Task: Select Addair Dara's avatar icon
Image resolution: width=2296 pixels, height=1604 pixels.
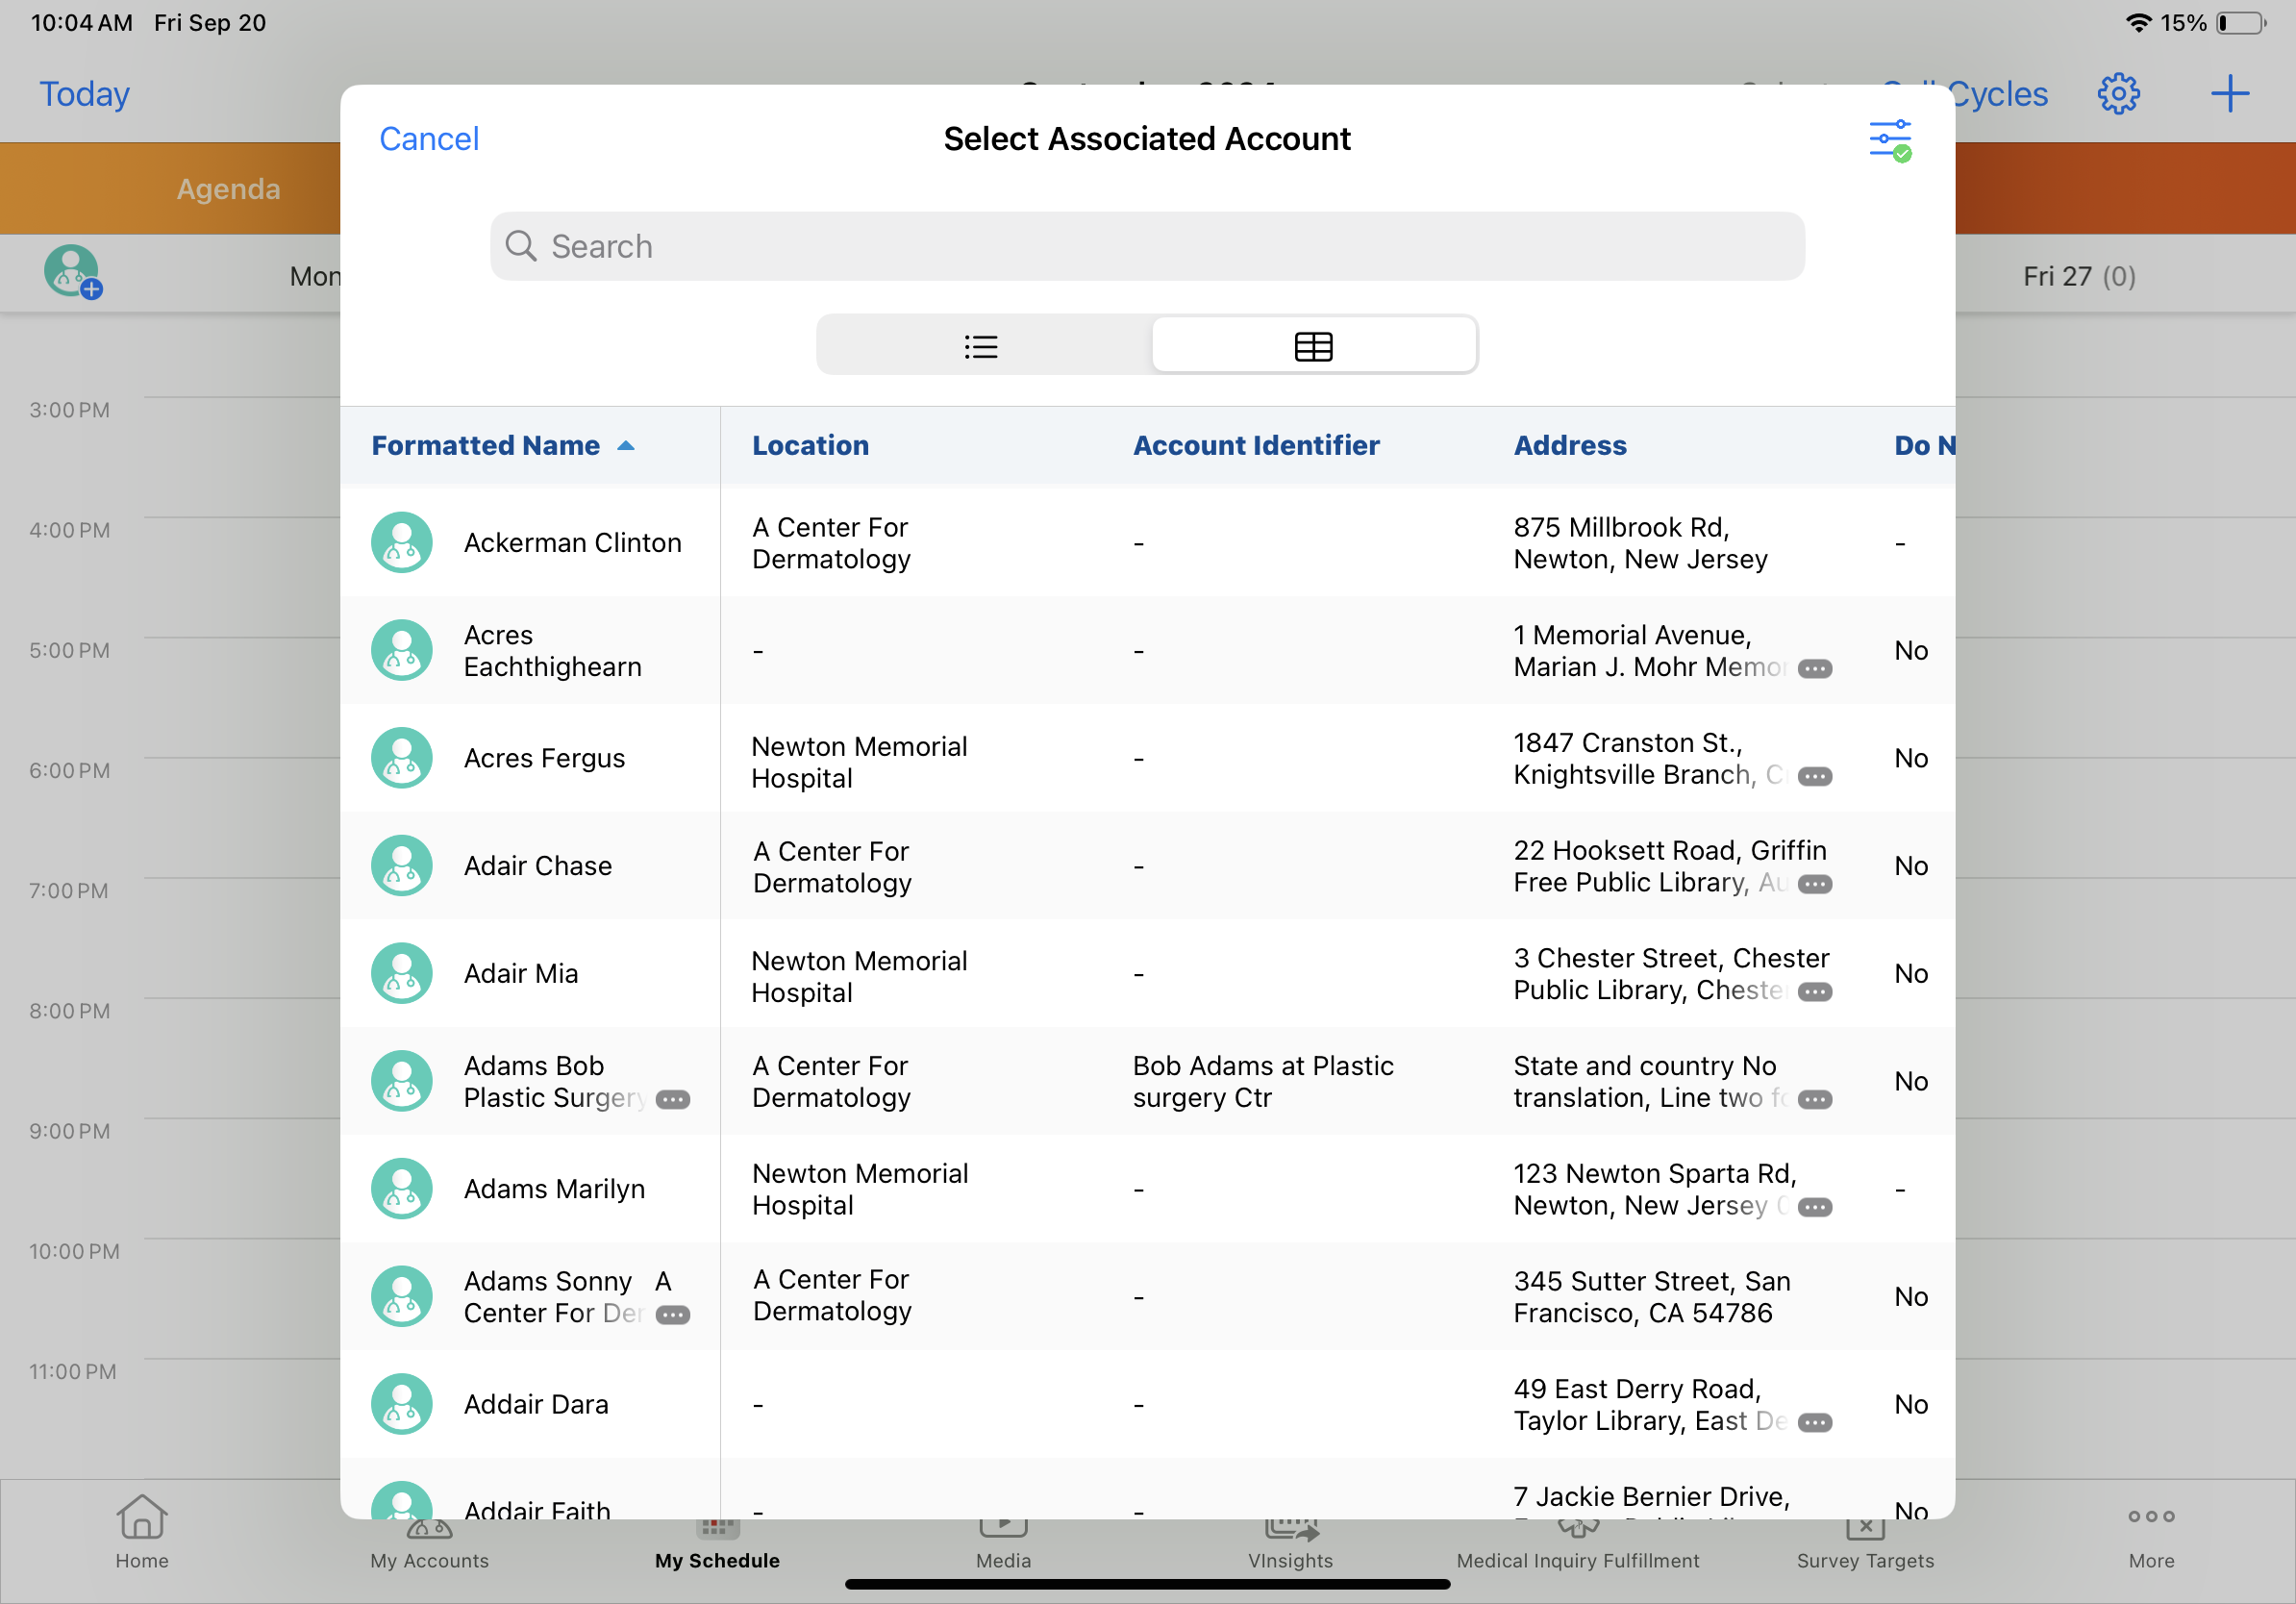Action: [402, 1405]
